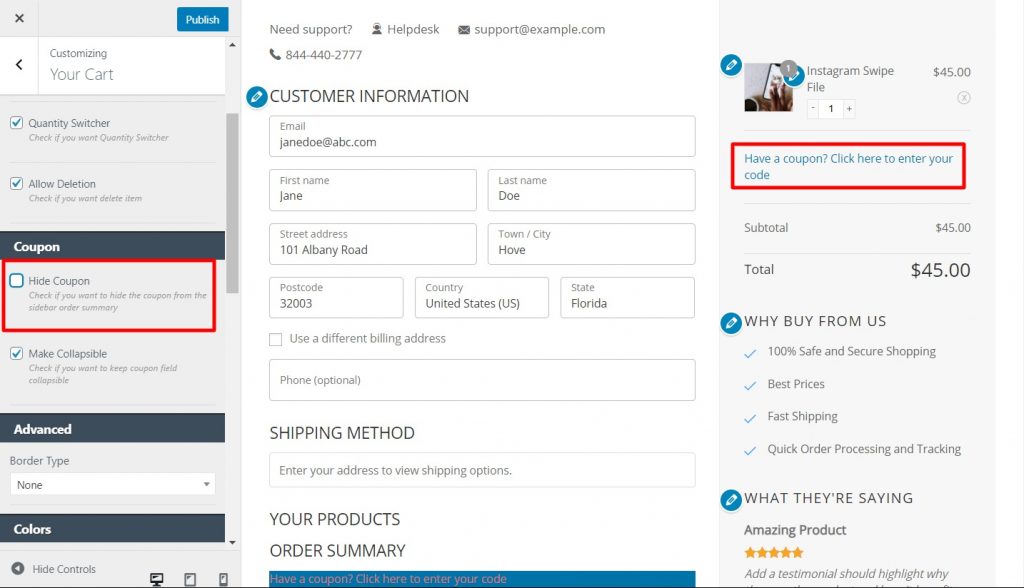This screenshot has width=1024, height=588.
Task: Click into the Email input field
Action: pos(482,136)
